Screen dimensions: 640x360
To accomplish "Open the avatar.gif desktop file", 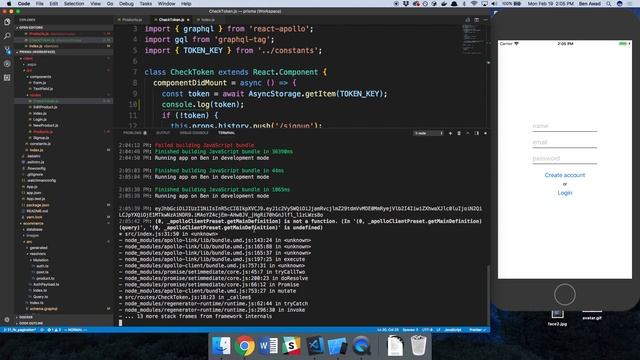I will click(x=592, y=315).
